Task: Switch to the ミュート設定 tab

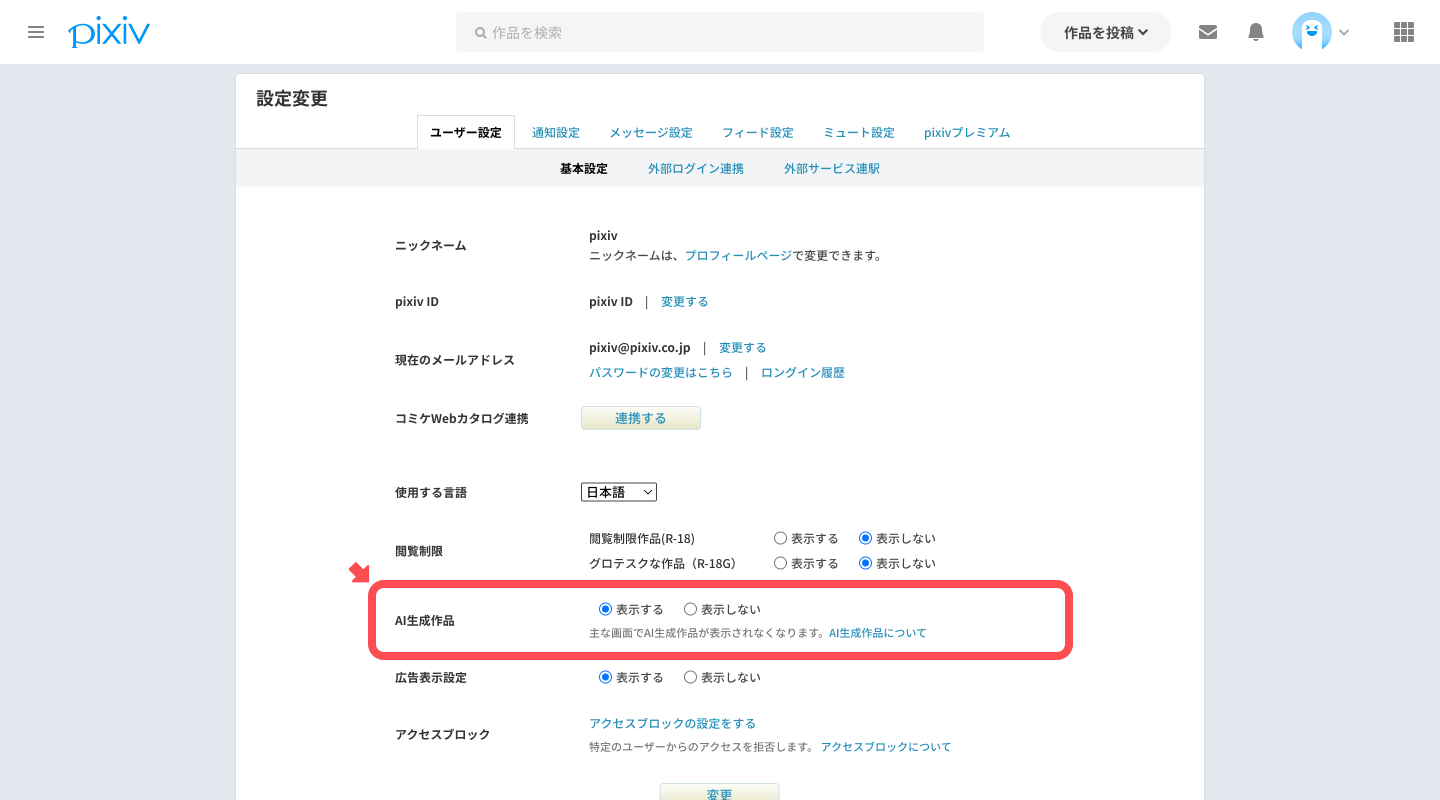Action: (858, 132)
